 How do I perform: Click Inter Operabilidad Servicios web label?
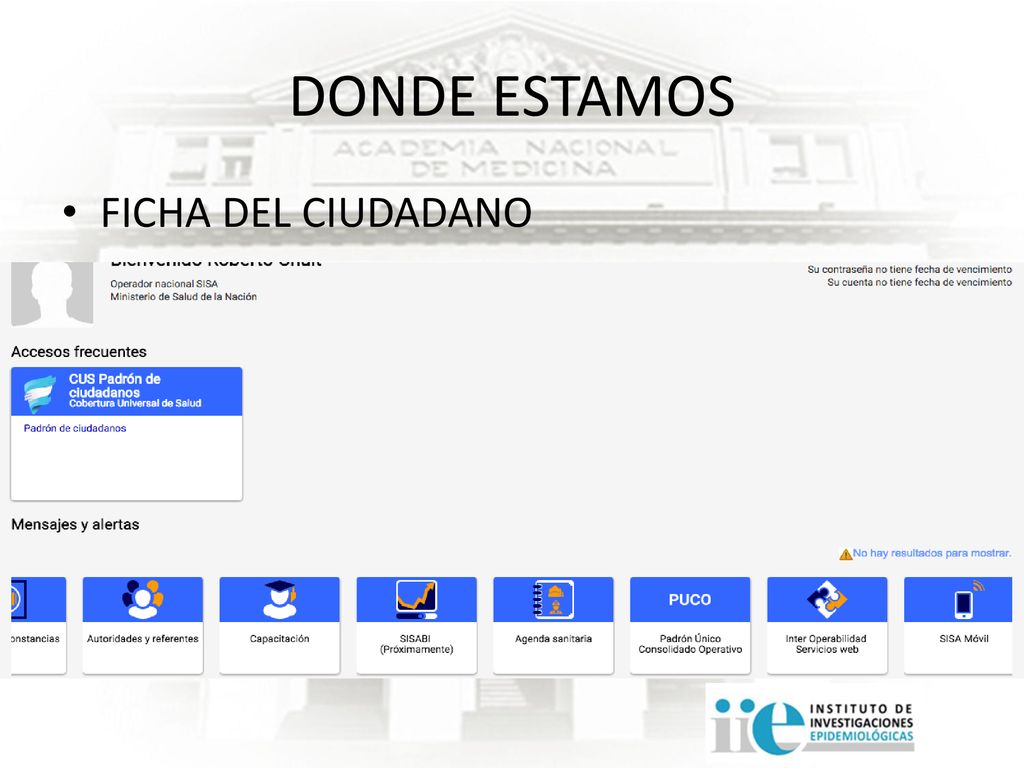(x=827, y=644)
